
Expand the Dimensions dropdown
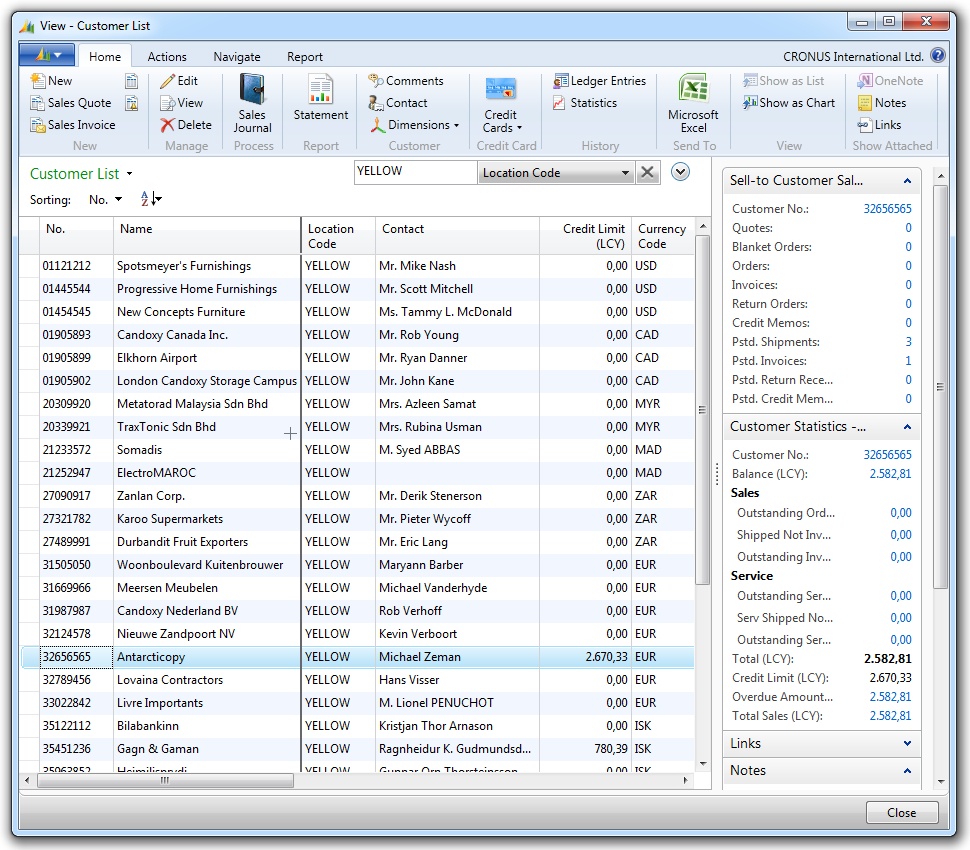point(414,125)
